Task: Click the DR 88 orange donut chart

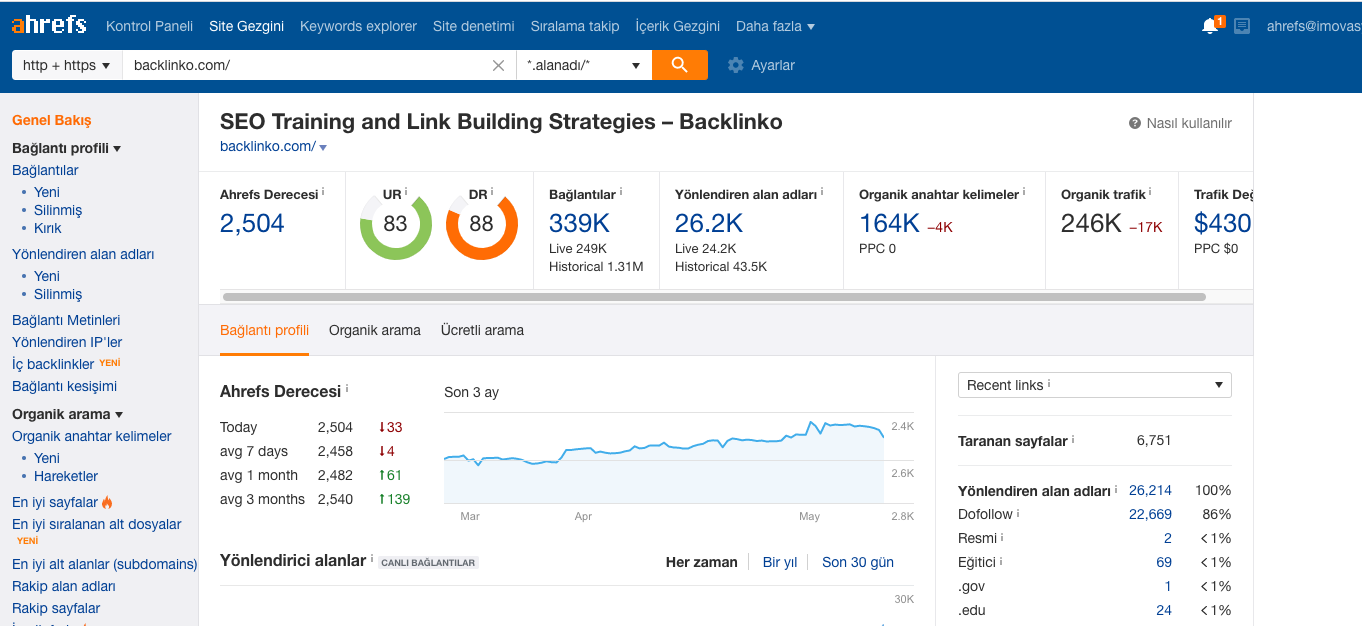Action: [x=482, y=224]
